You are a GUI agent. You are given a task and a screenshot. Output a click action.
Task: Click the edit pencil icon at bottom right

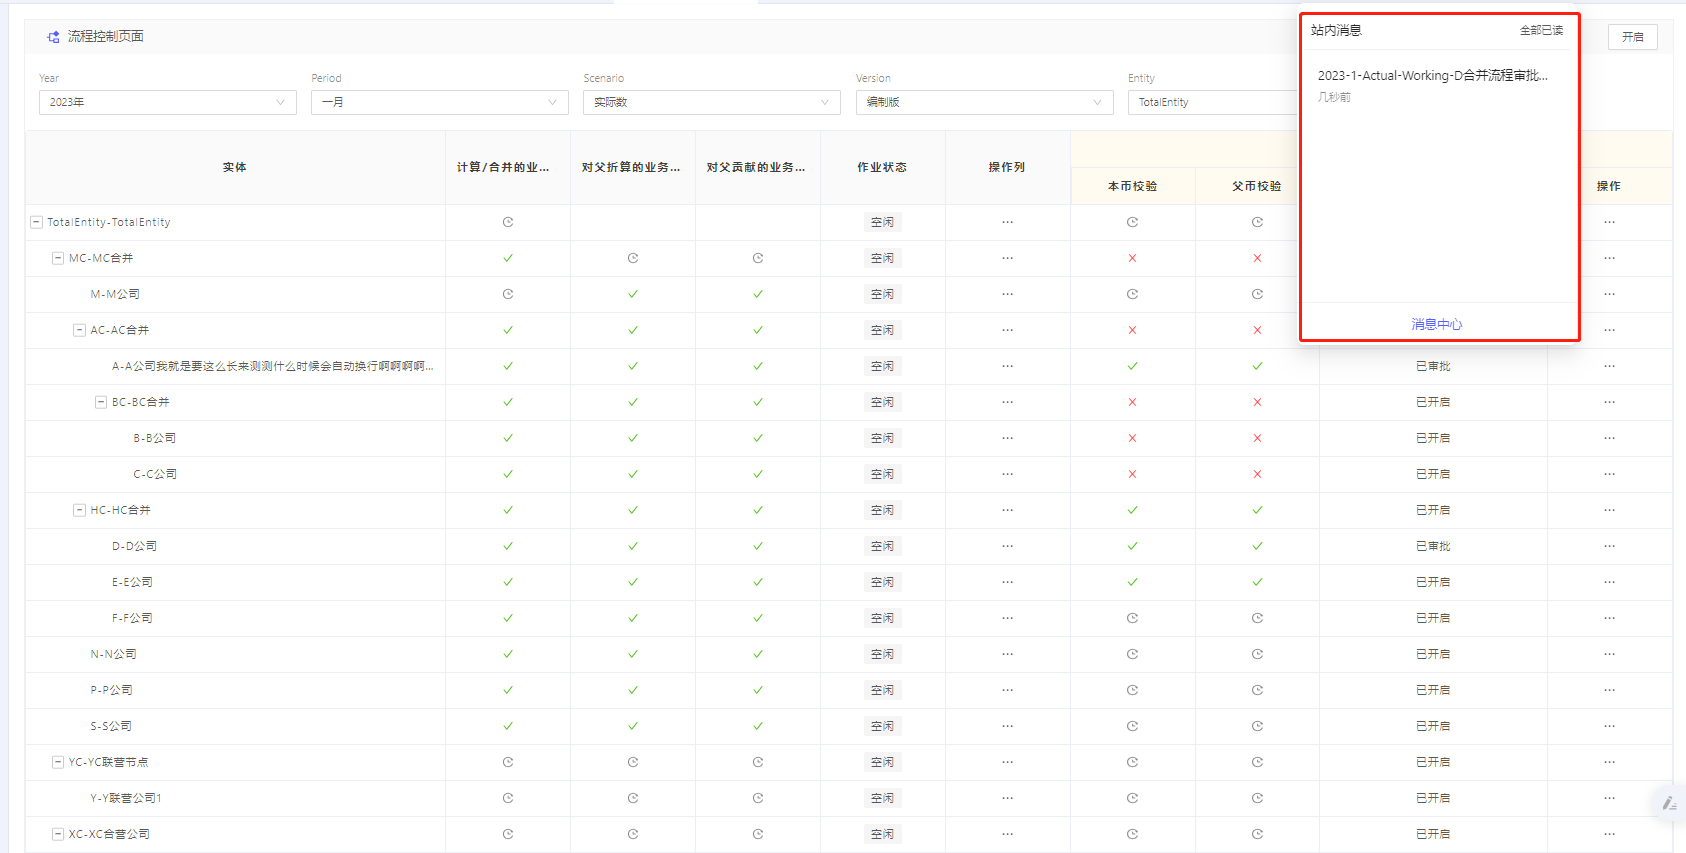click(x=1668, y=803)
